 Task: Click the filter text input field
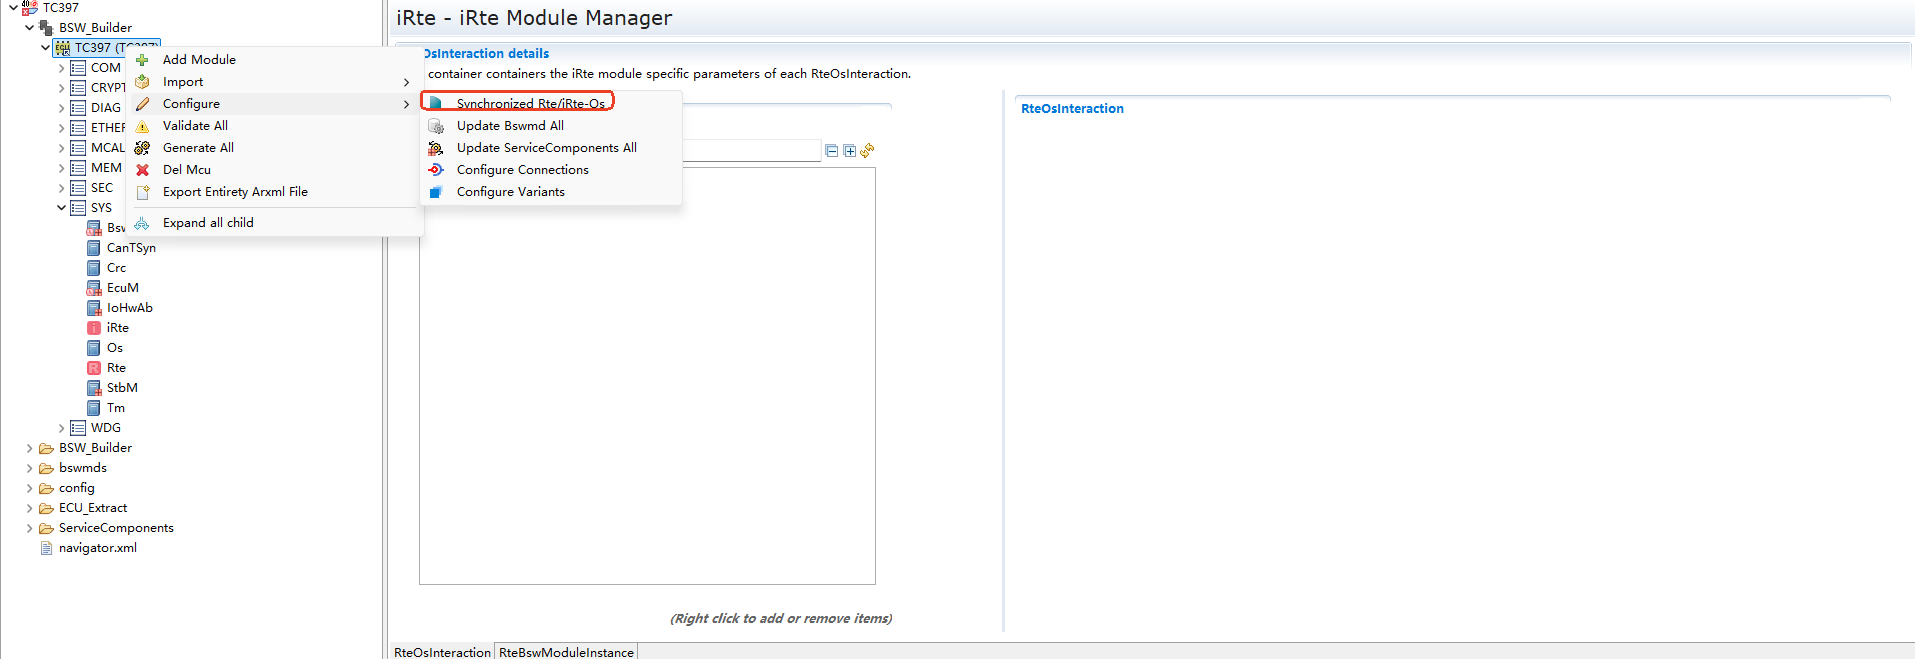pyautogui.click(x=750, y=150)
